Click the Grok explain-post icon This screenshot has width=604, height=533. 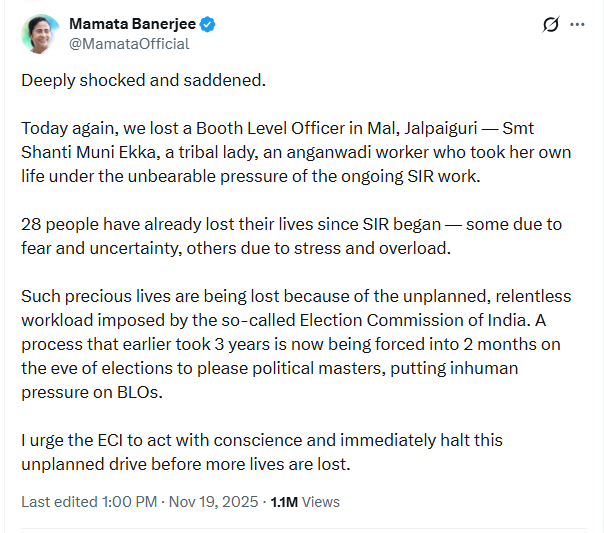tap(549, 25)
